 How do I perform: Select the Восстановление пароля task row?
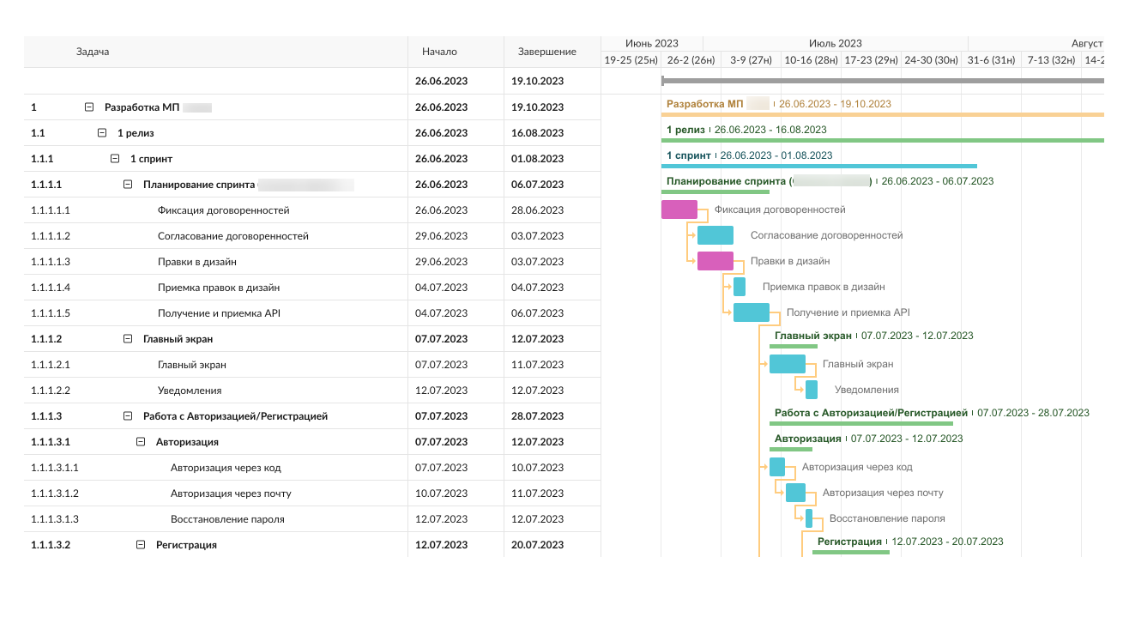227,519
